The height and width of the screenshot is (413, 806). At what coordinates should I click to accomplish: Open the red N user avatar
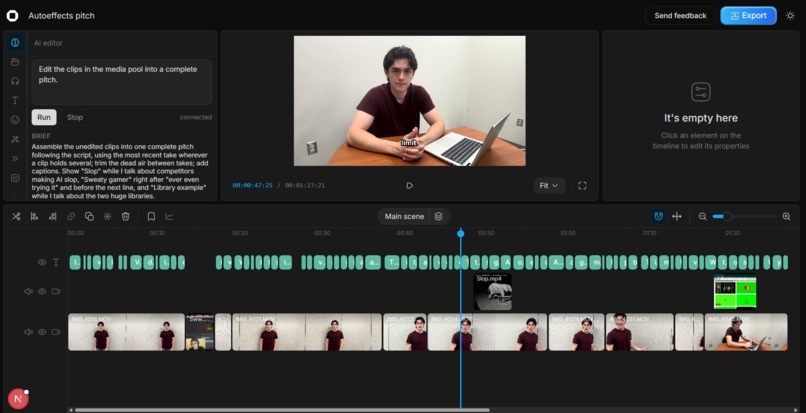coord(19,399)
